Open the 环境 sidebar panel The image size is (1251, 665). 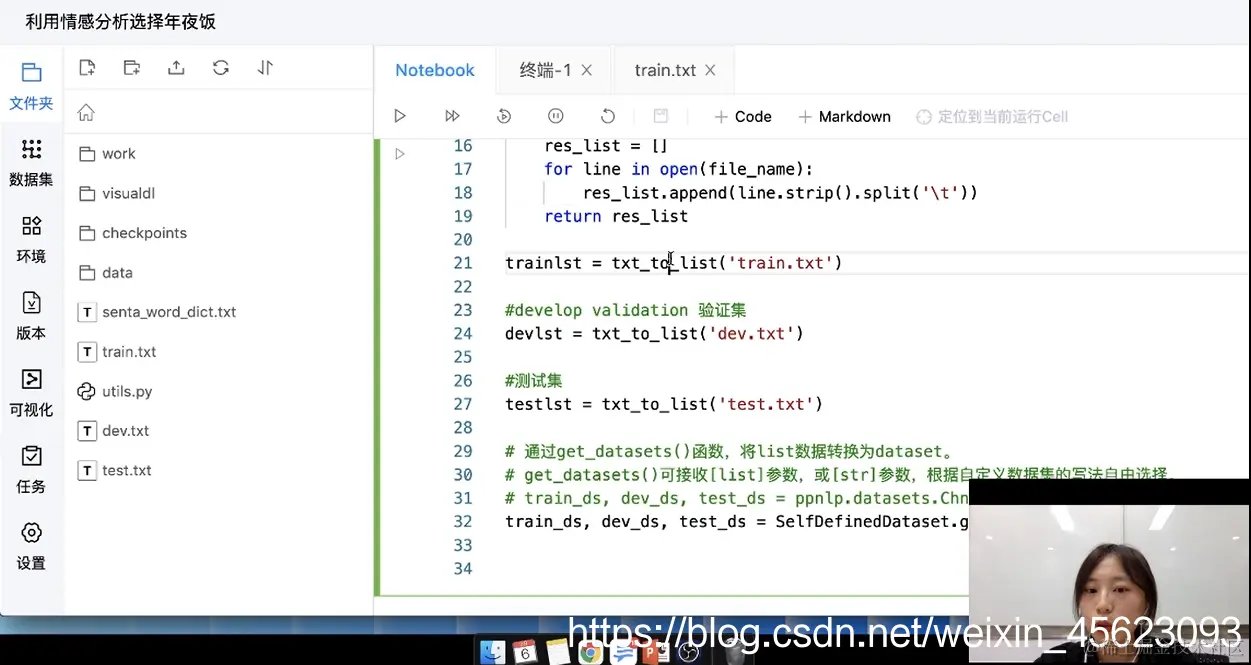click(x=31, y=239)
